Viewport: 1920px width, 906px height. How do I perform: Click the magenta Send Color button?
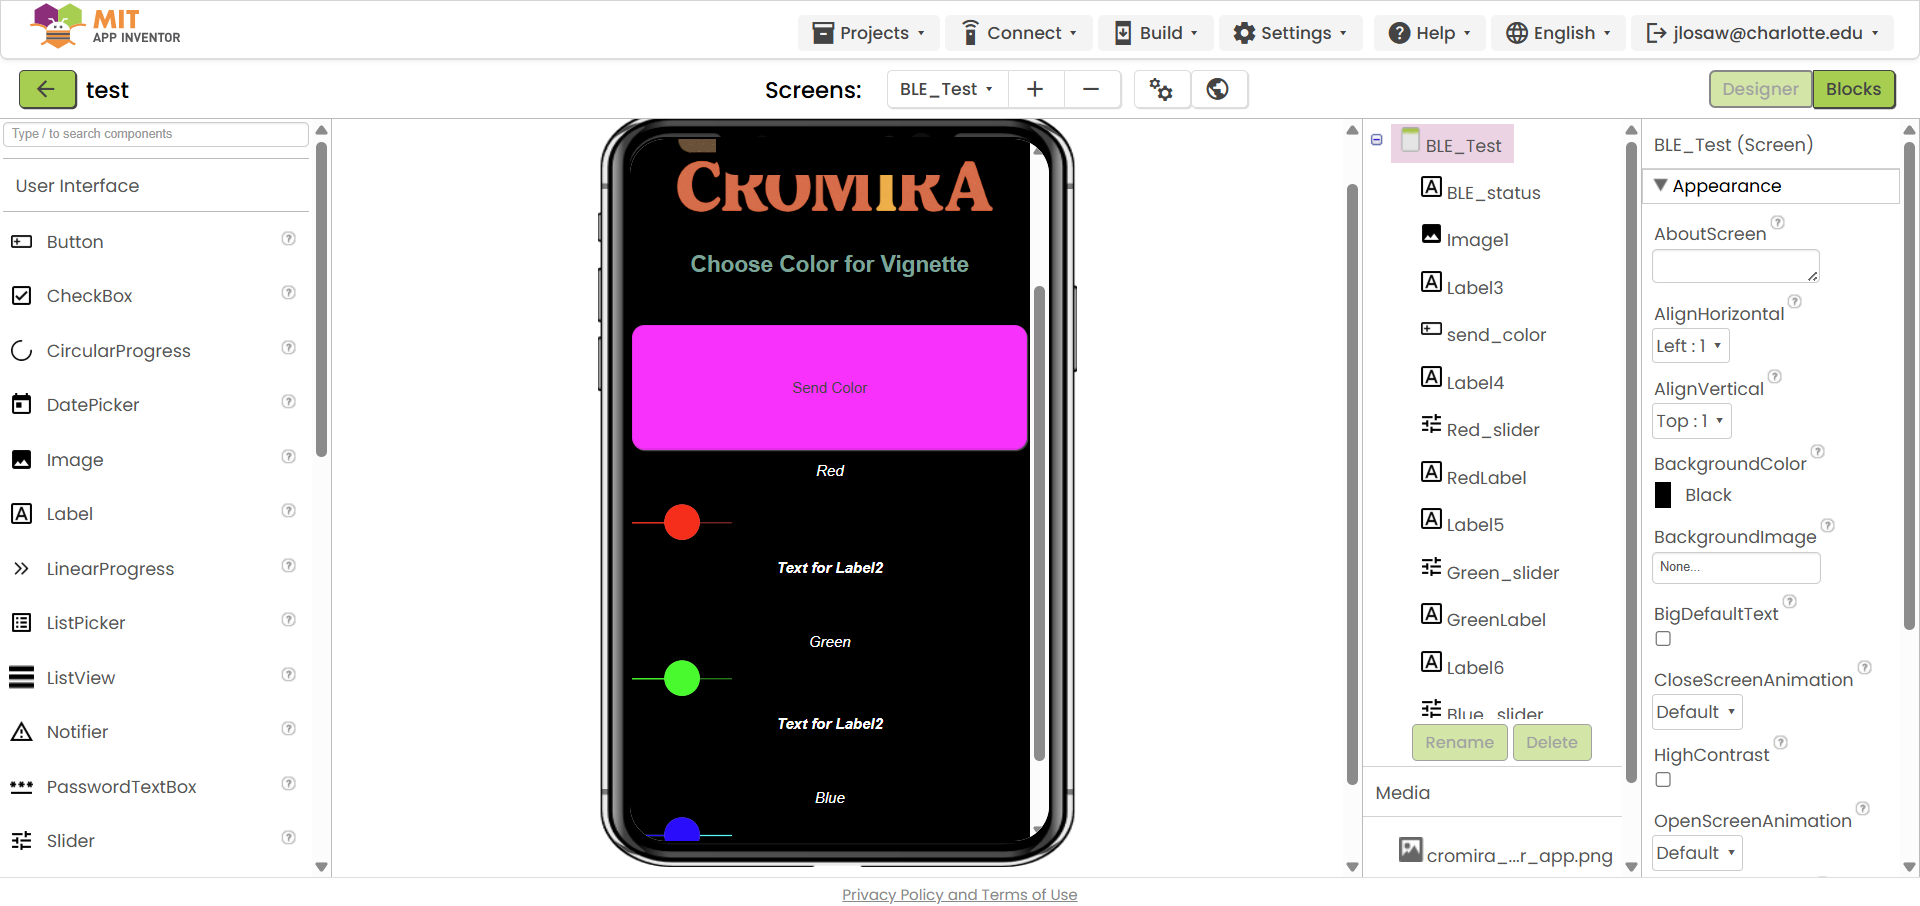pos(829,388)
